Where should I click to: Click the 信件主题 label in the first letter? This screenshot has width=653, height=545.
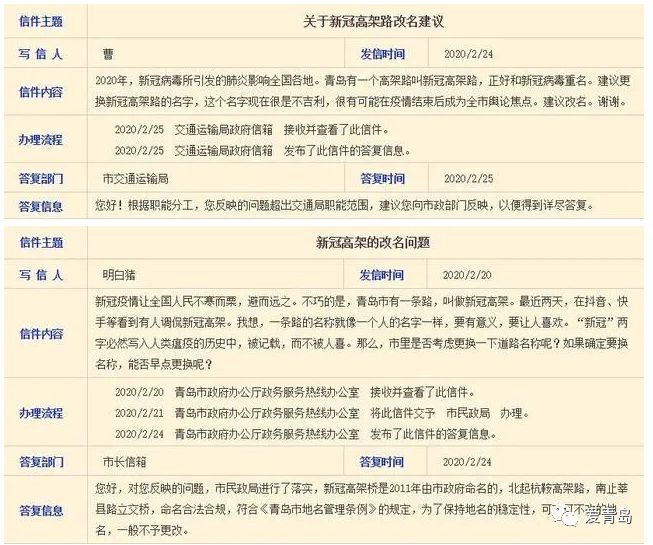41,21
